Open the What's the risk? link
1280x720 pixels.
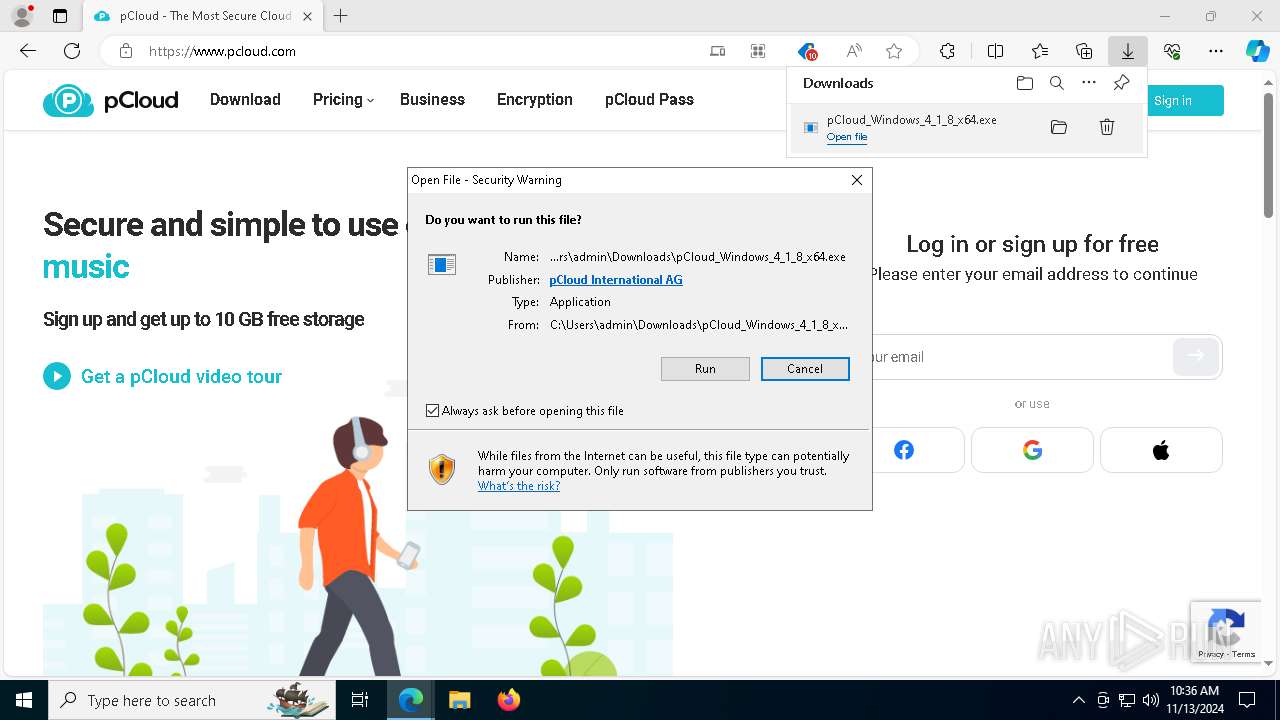tap(519, 486)
